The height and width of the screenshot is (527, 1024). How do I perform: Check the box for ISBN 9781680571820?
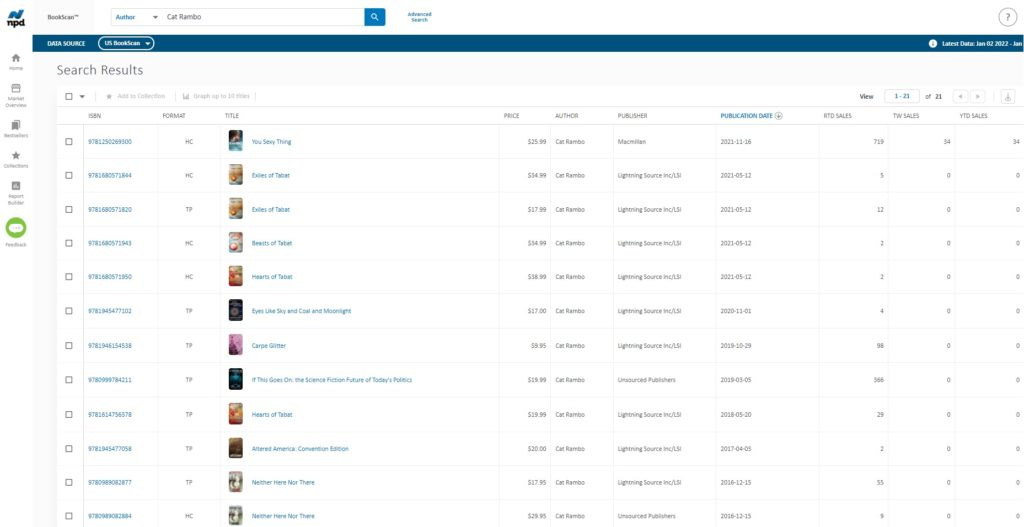(69, 210)
